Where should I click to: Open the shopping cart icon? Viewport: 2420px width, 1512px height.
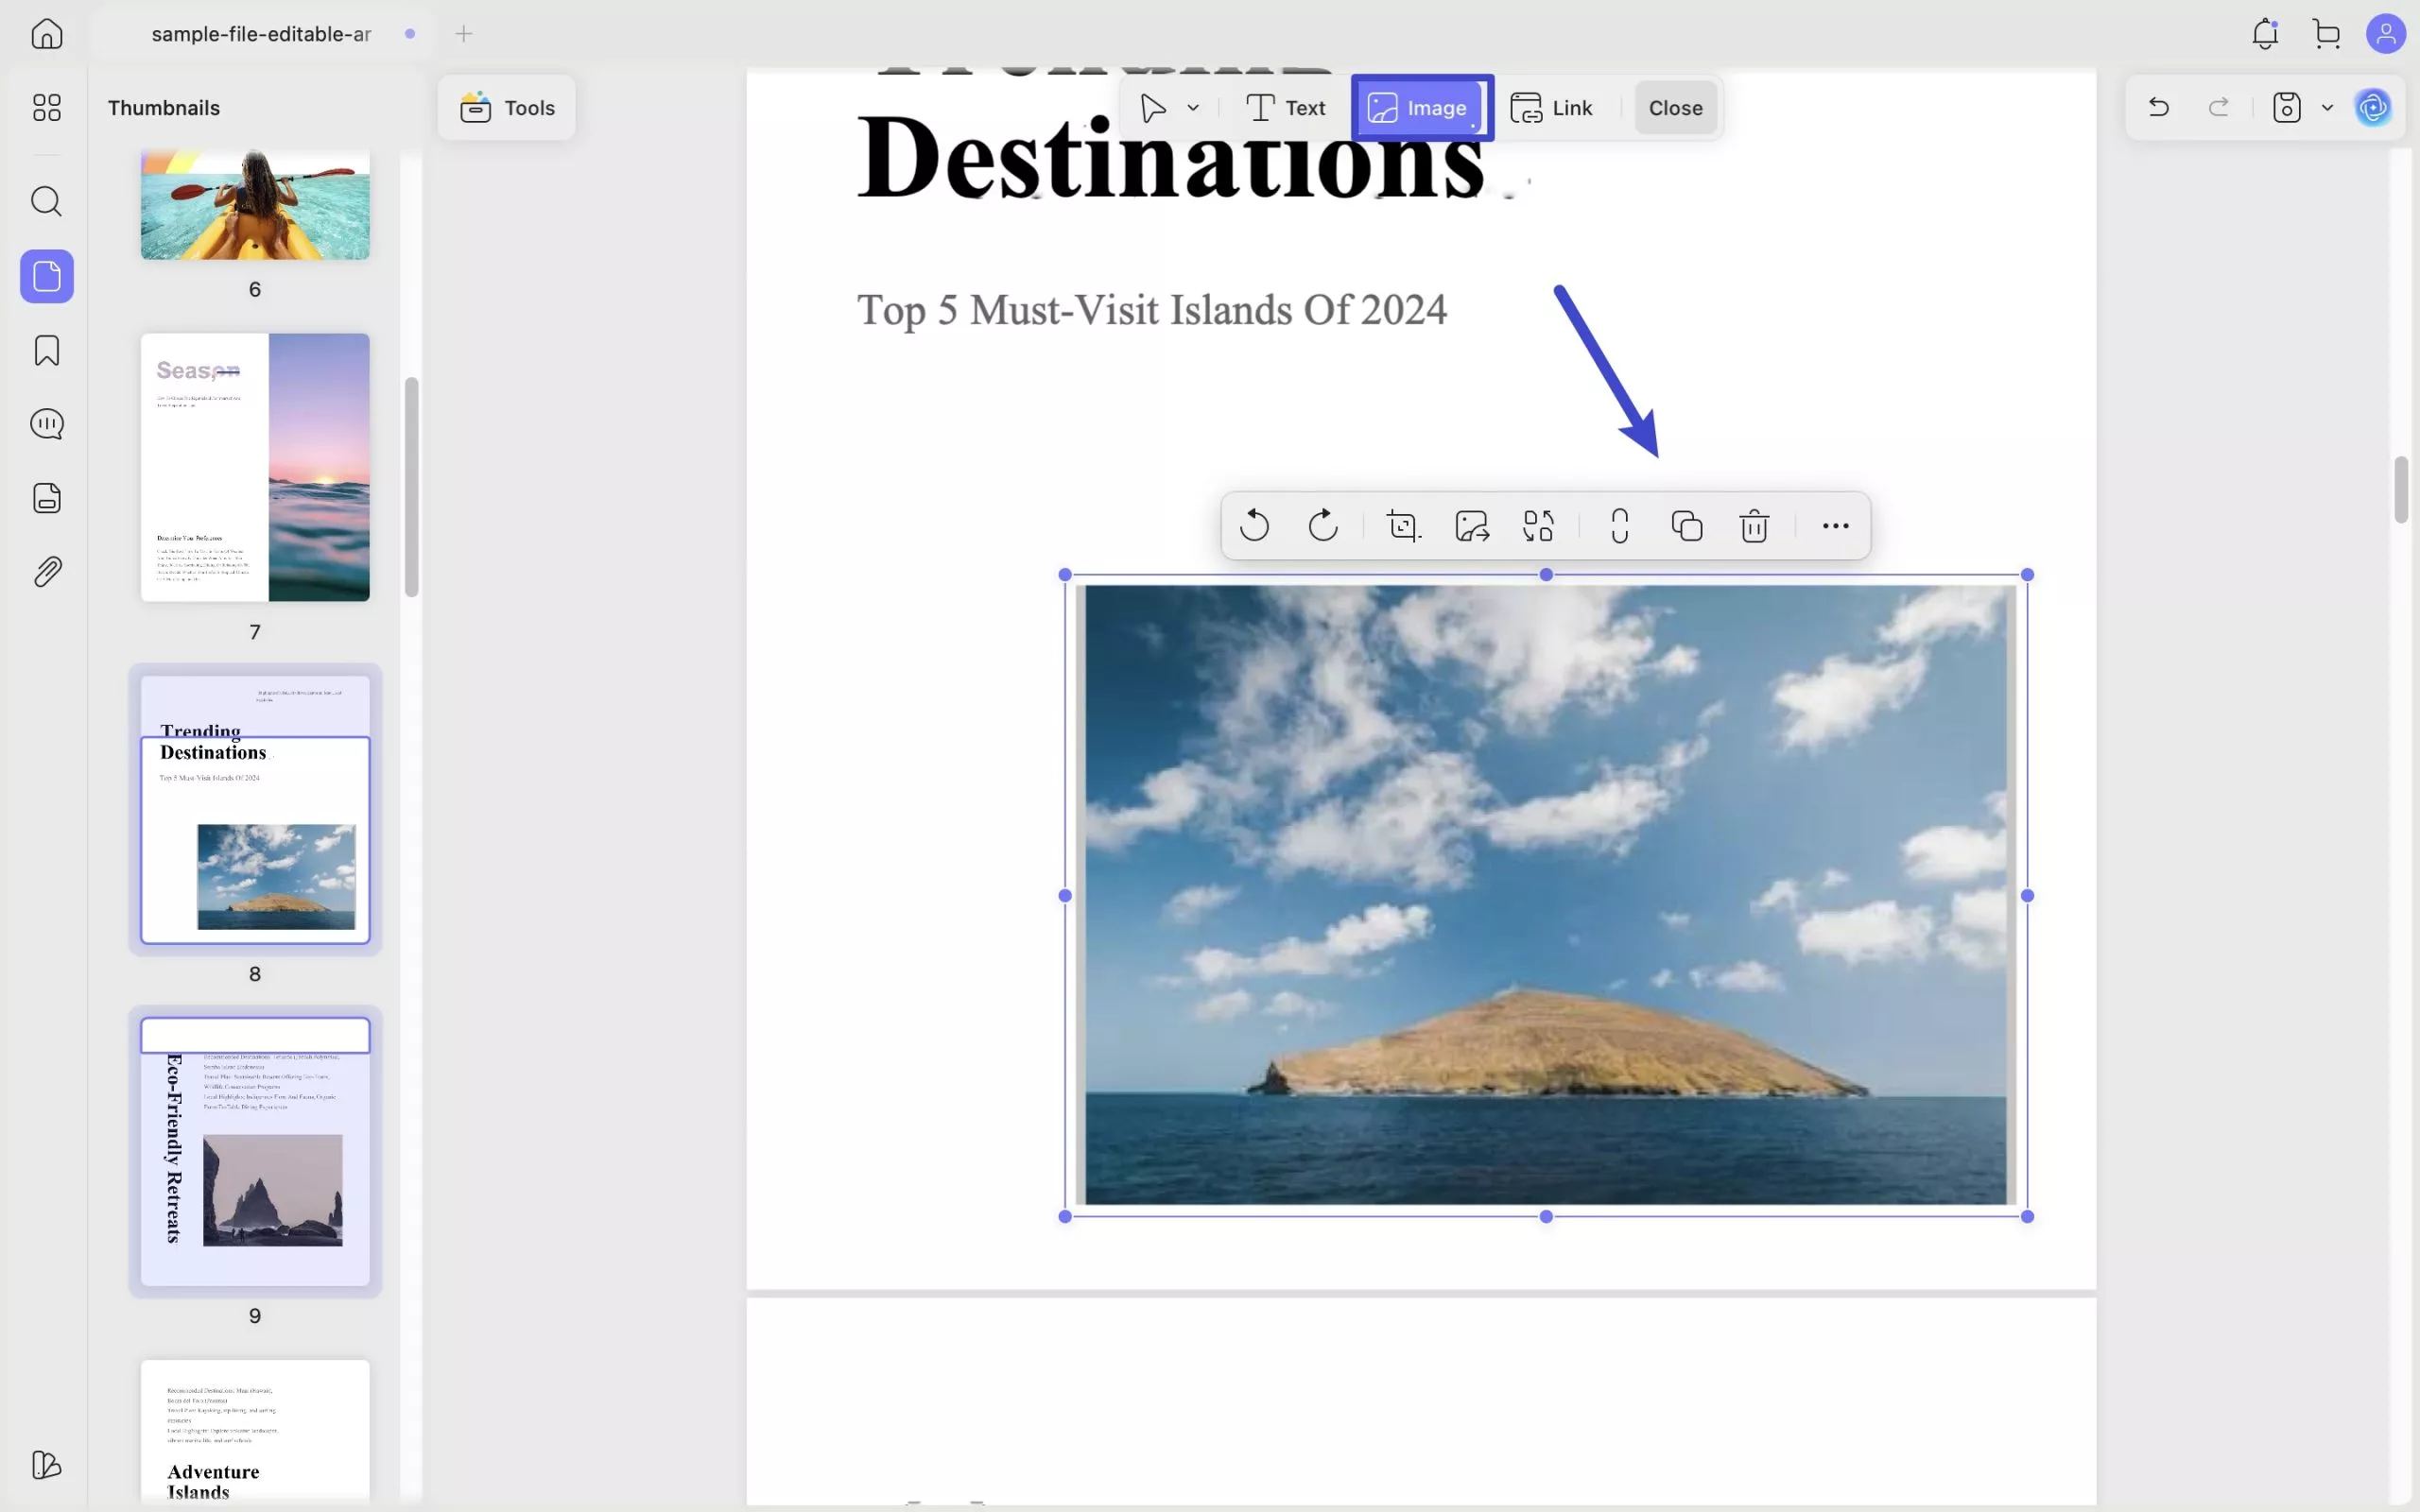(2327, 34)
